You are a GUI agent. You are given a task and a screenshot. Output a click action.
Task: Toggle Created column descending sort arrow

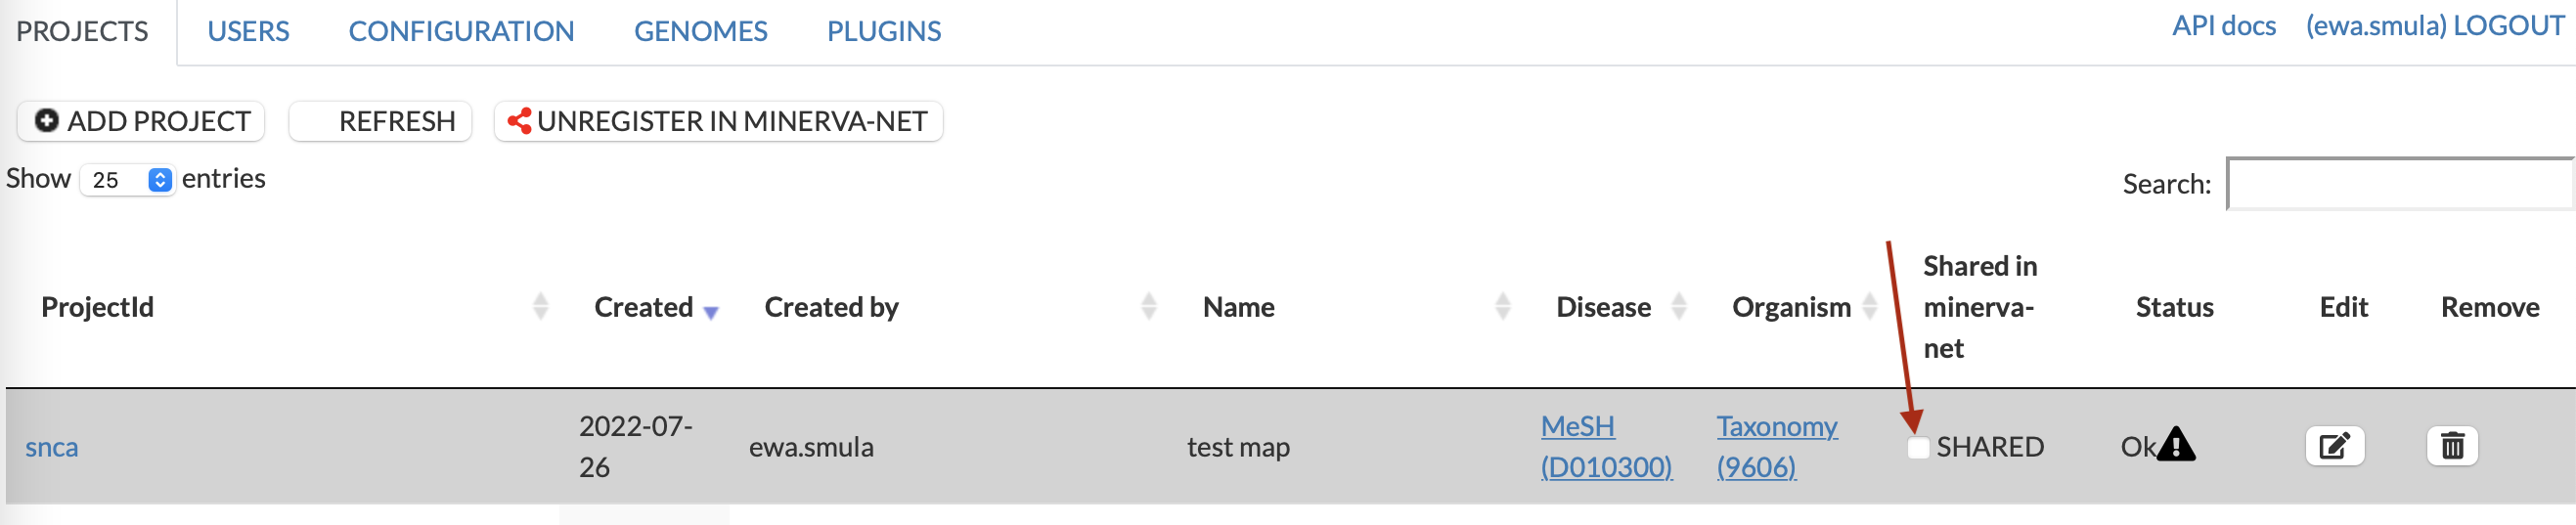point(711,312)
